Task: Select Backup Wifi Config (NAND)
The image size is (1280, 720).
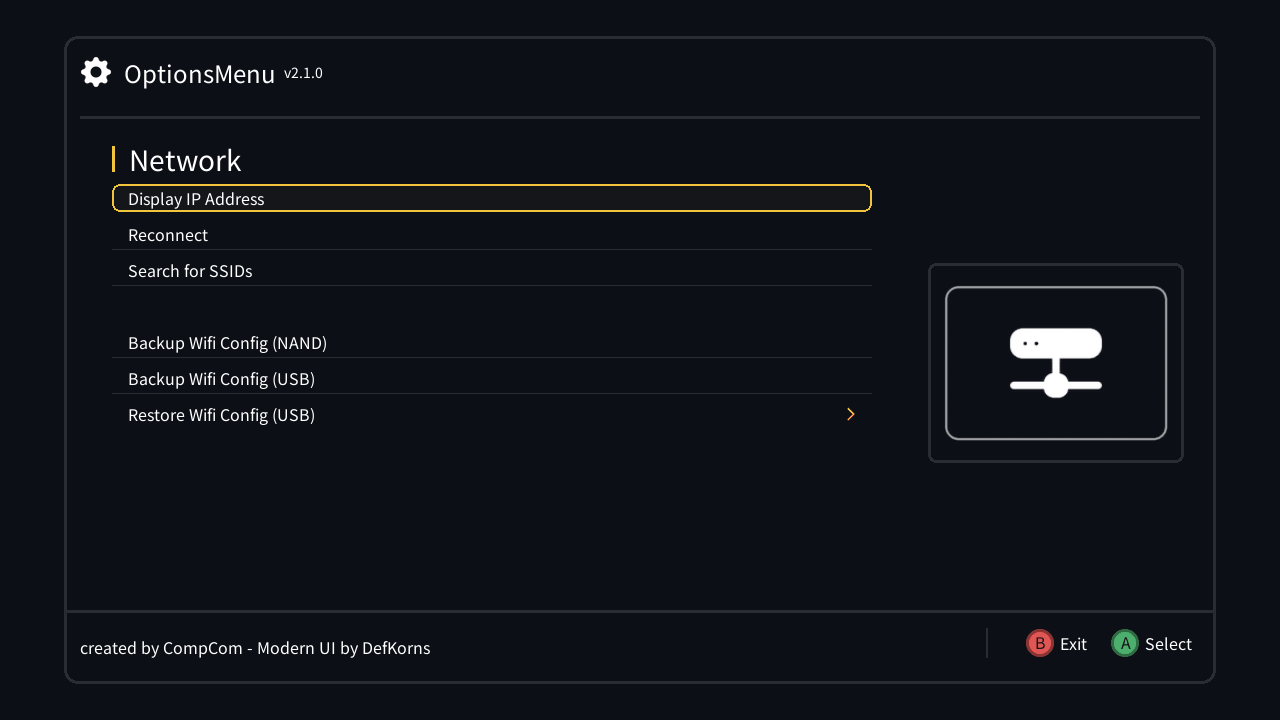Action: (x=492, y=343)
